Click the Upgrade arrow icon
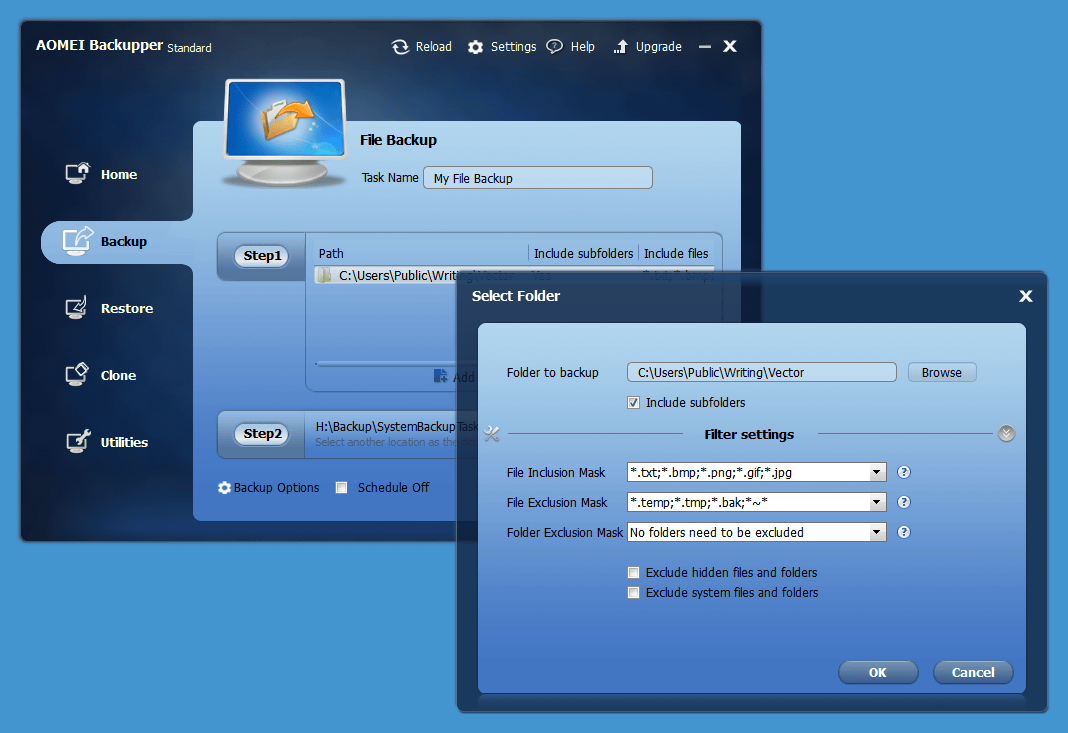 coord(621,46)
